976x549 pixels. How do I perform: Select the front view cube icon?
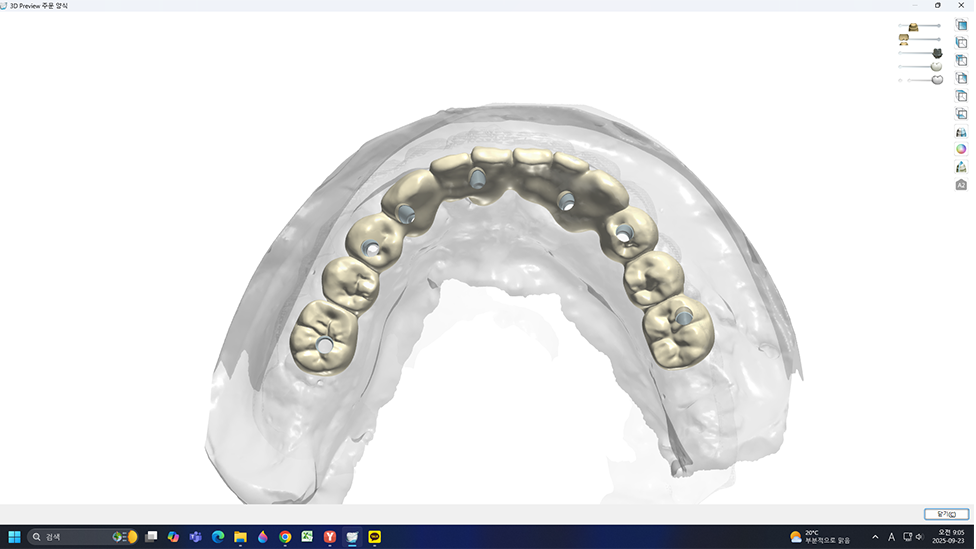[962, 25]
